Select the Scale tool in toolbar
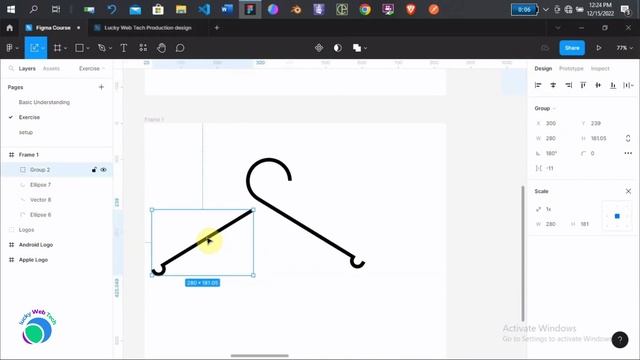This screenshot has width=640, height=360. tap(34, 48)
